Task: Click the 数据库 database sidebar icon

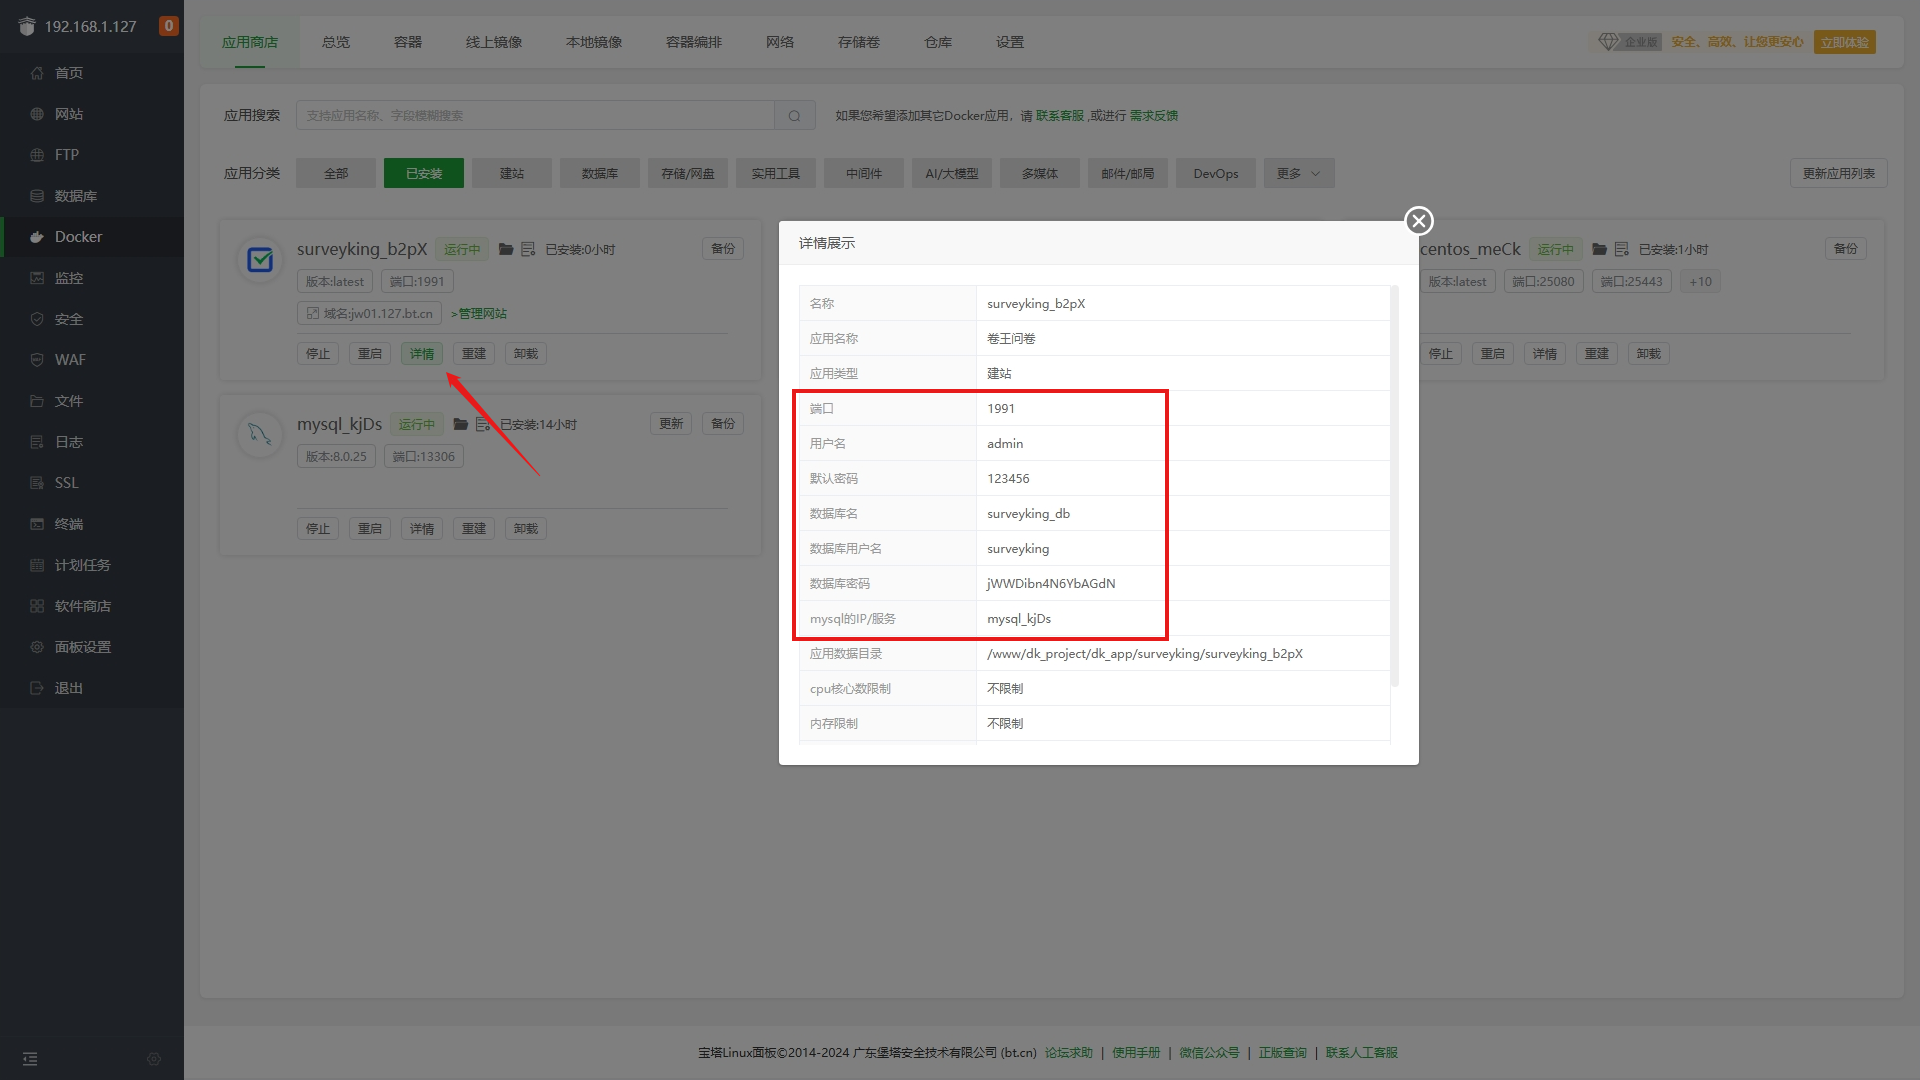Action: (x=37, y=196)
